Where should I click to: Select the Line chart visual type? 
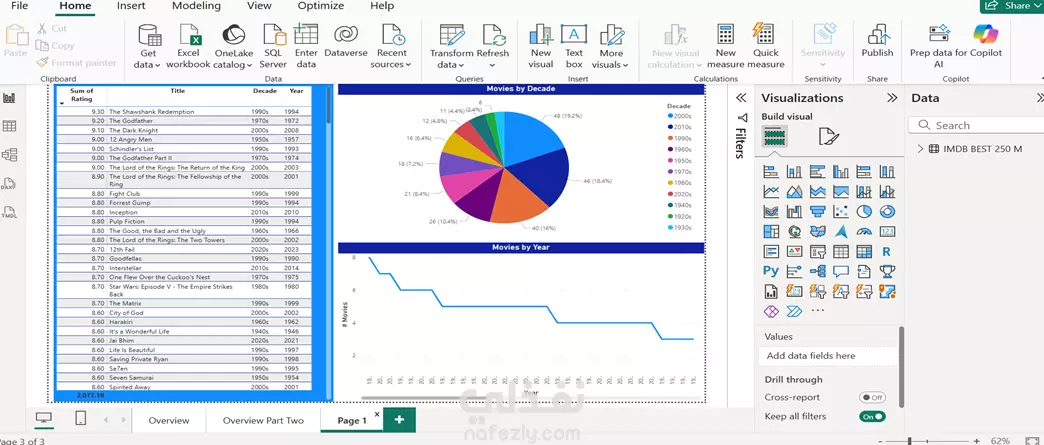tap(771, 192)
